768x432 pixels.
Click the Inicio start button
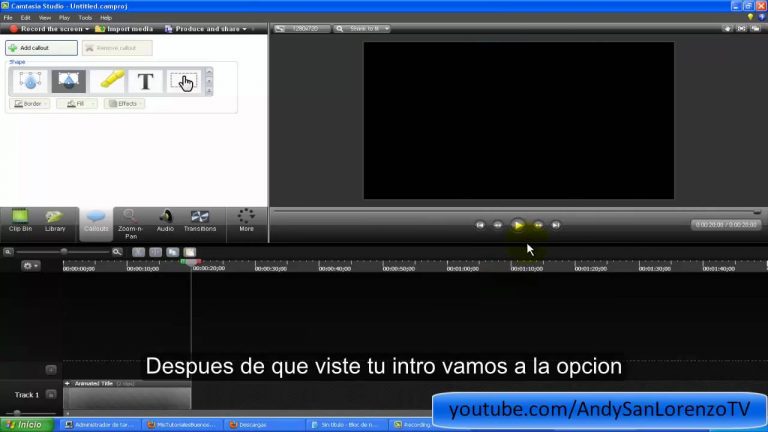click(26, 425)
